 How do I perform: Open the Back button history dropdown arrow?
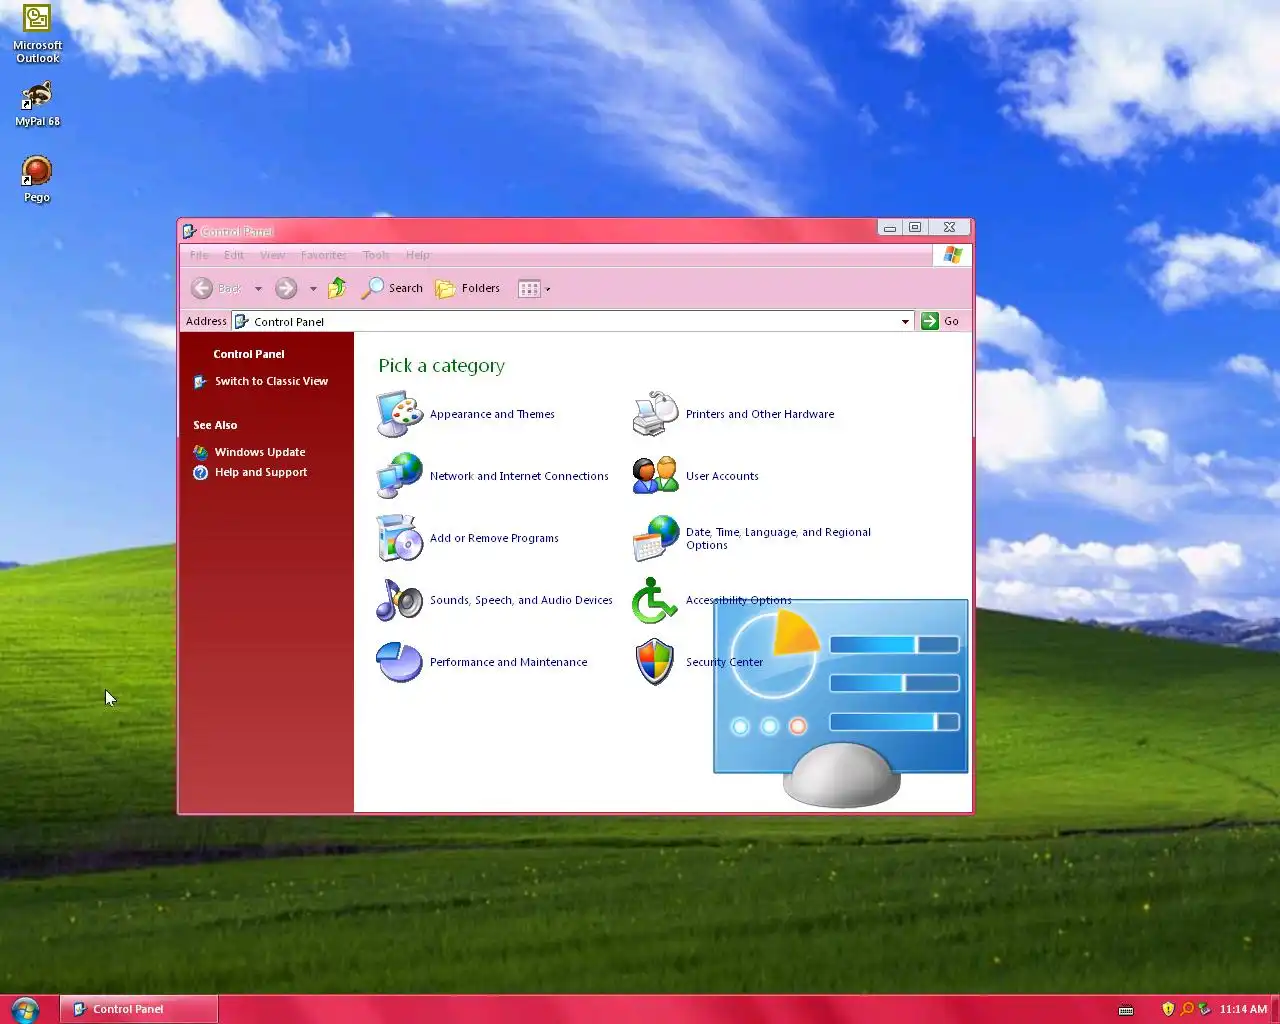click(x=258, y=289)
